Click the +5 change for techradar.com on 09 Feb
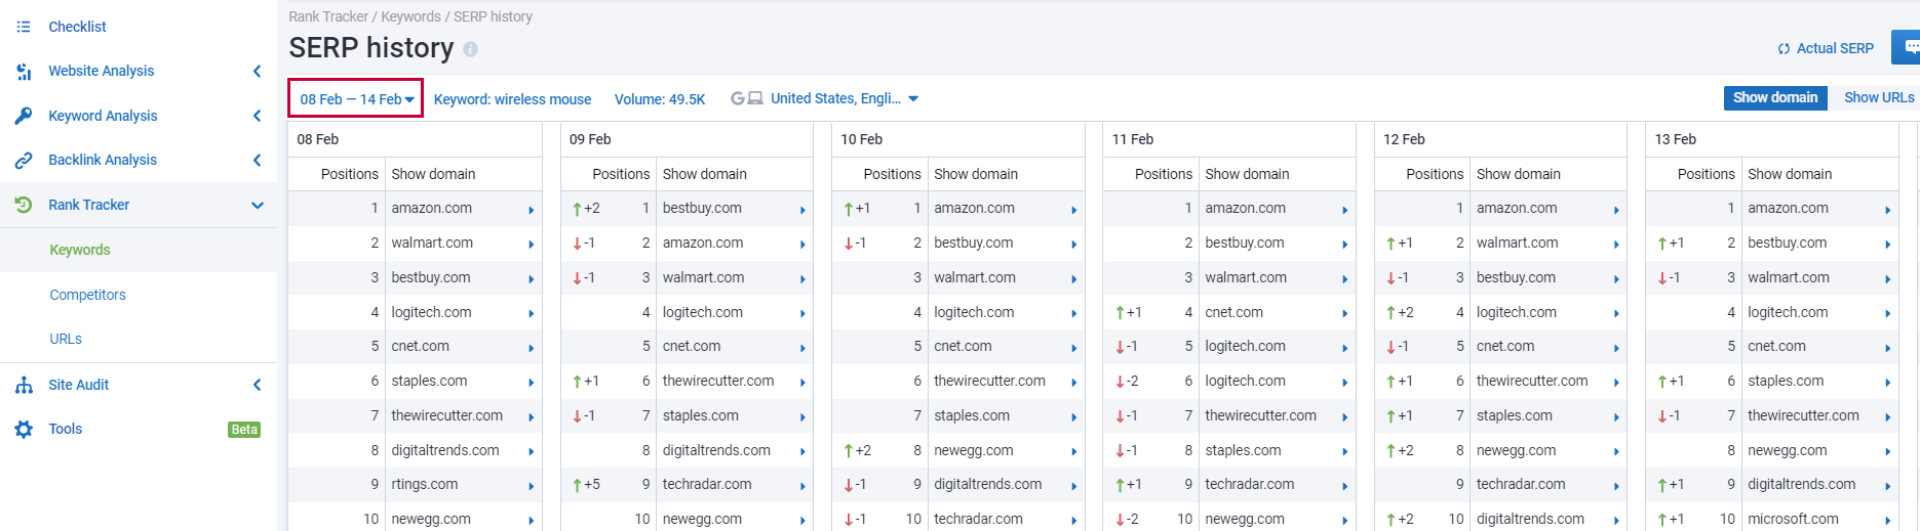Screen dimensions: 1920x531 586,485
